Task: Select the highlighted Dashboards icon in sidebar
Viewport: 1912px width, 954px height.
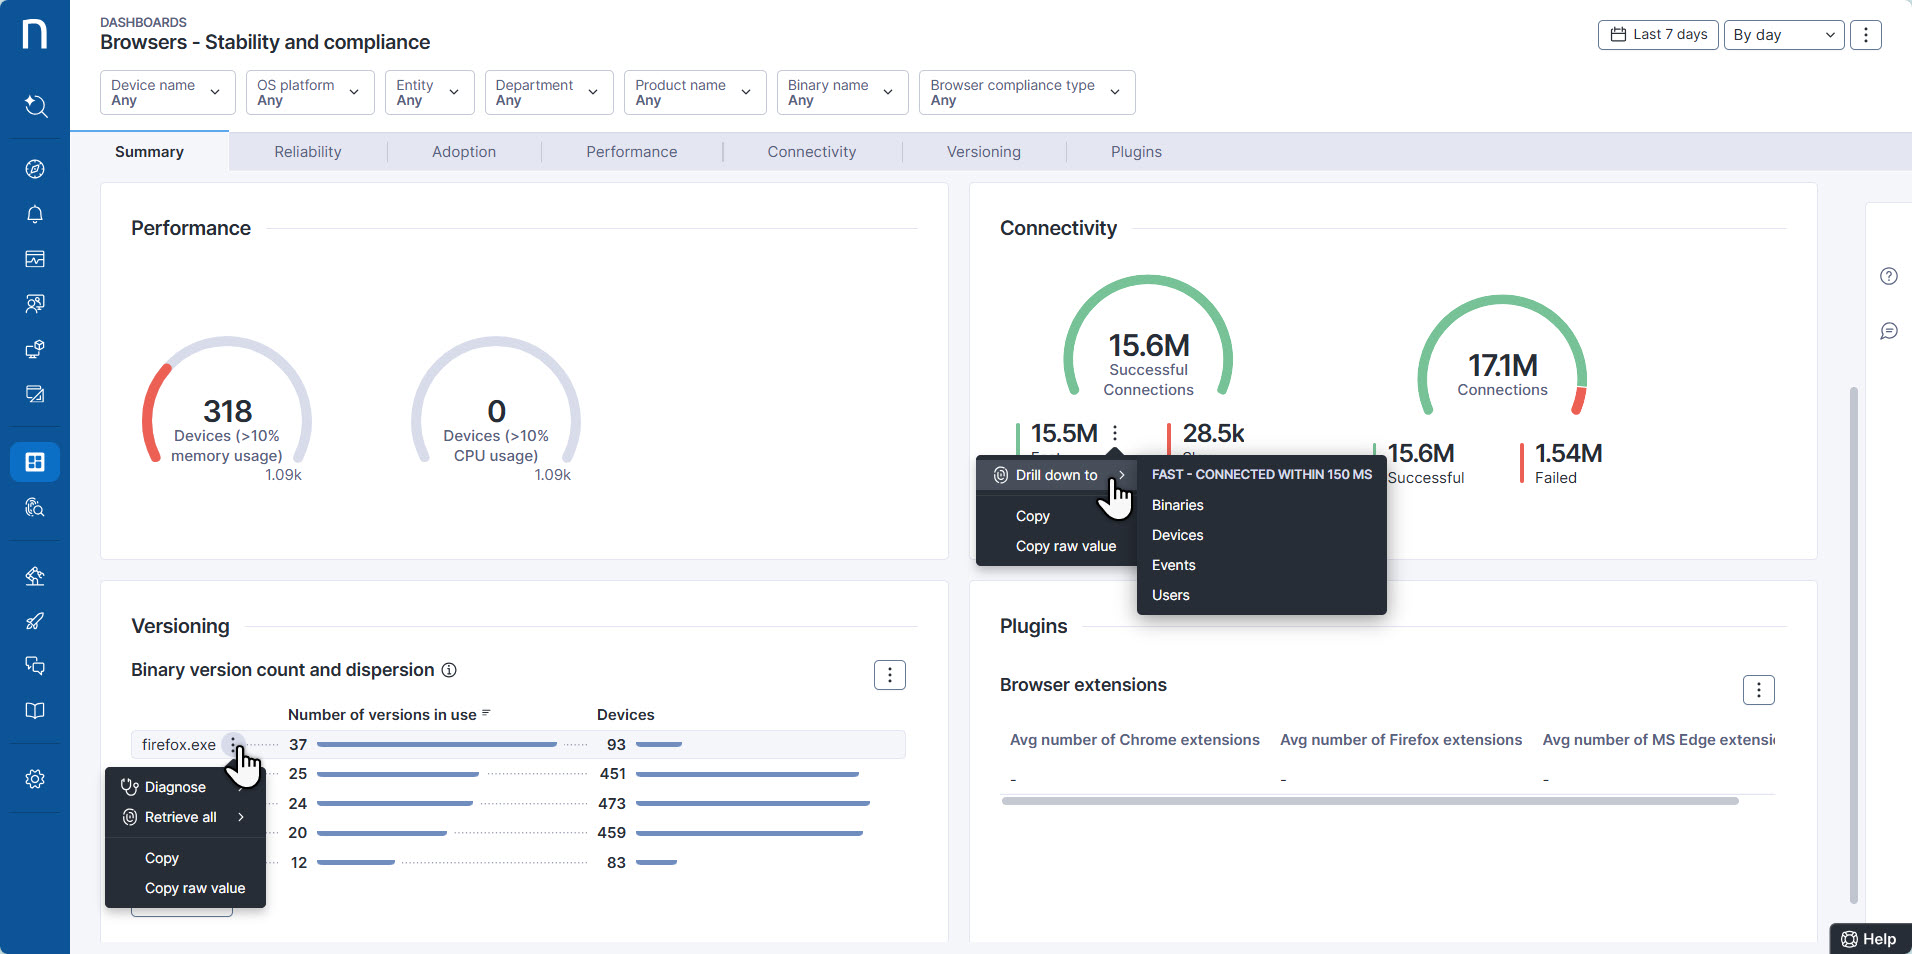Action: tap(35, 461)
